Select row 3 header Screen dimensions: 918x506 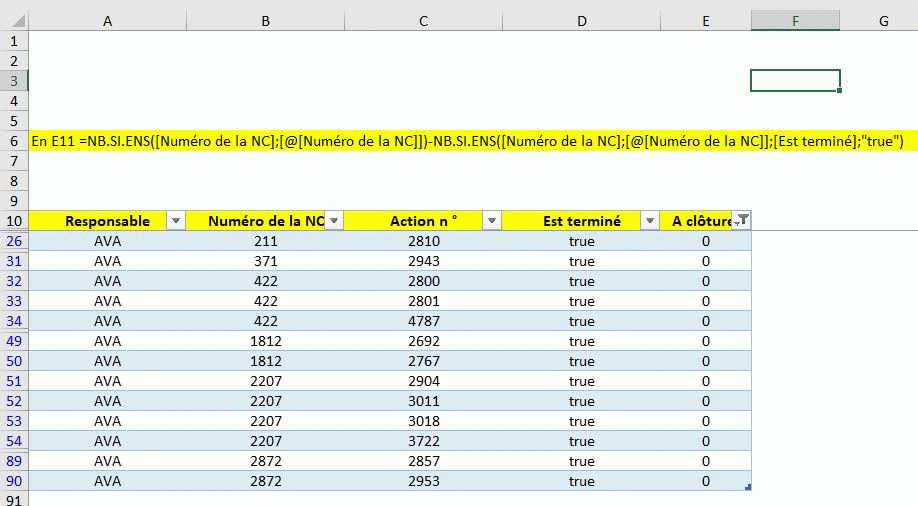point(14,81)
